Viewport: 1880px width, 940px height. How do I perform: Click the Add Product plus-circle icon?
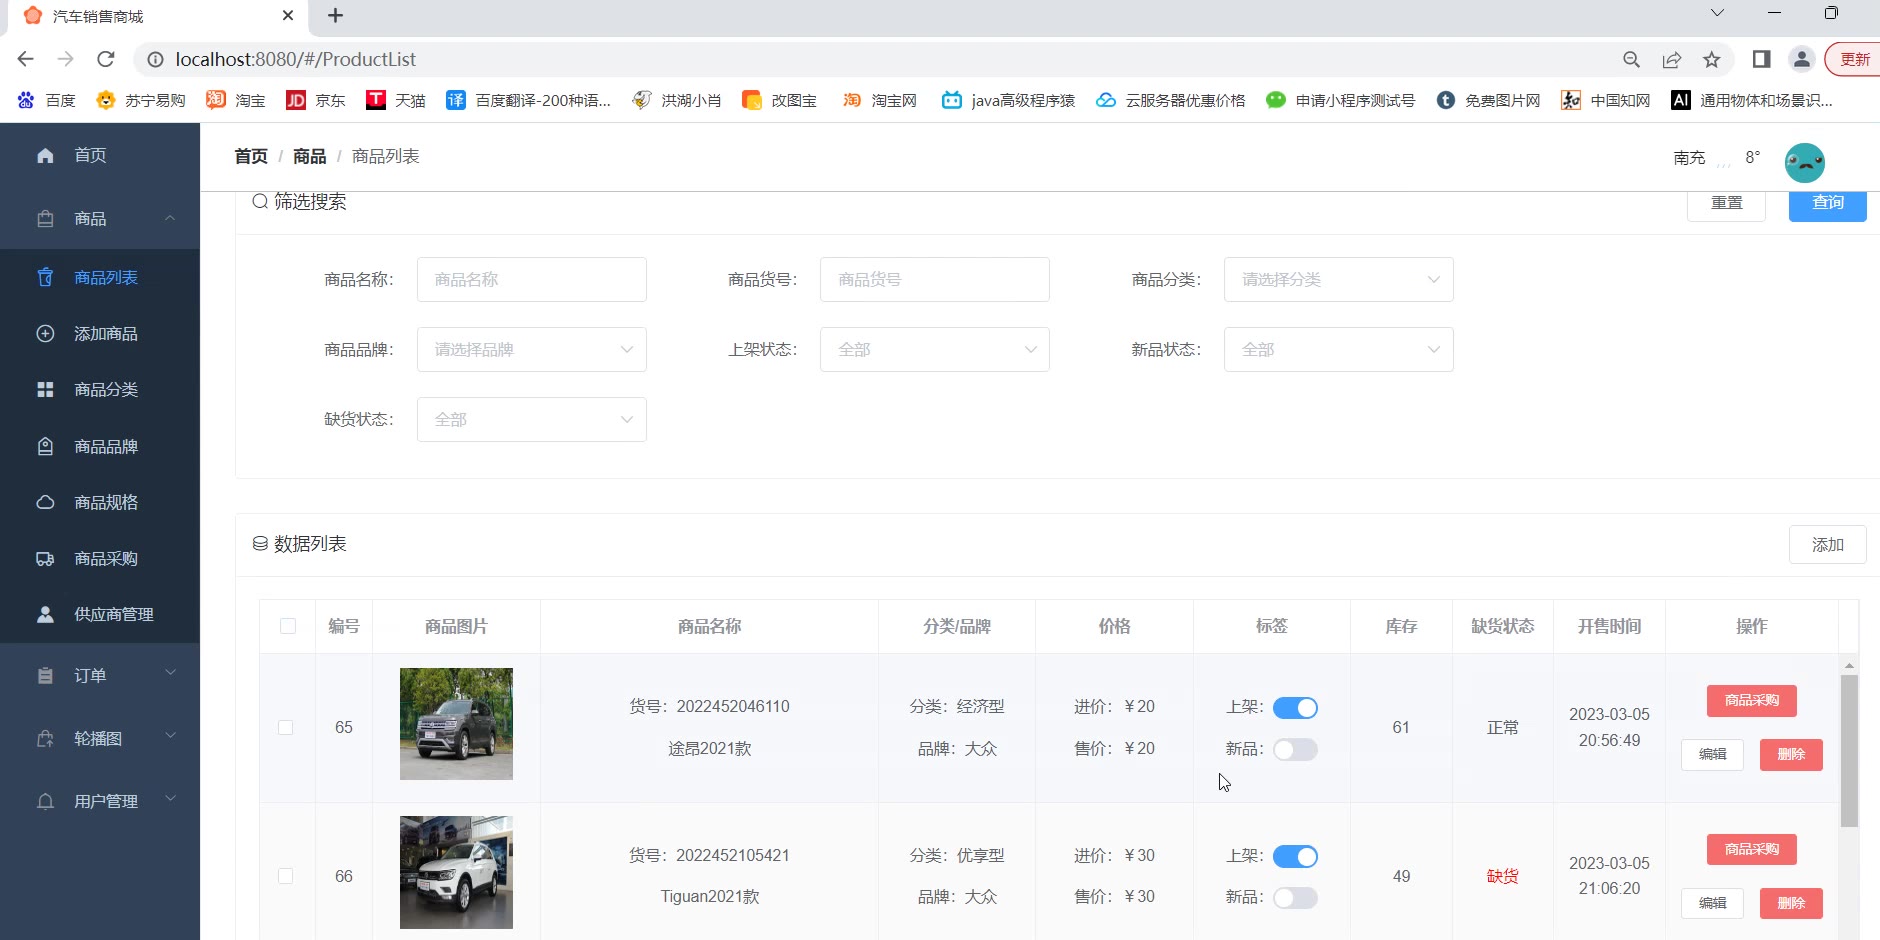45,334
